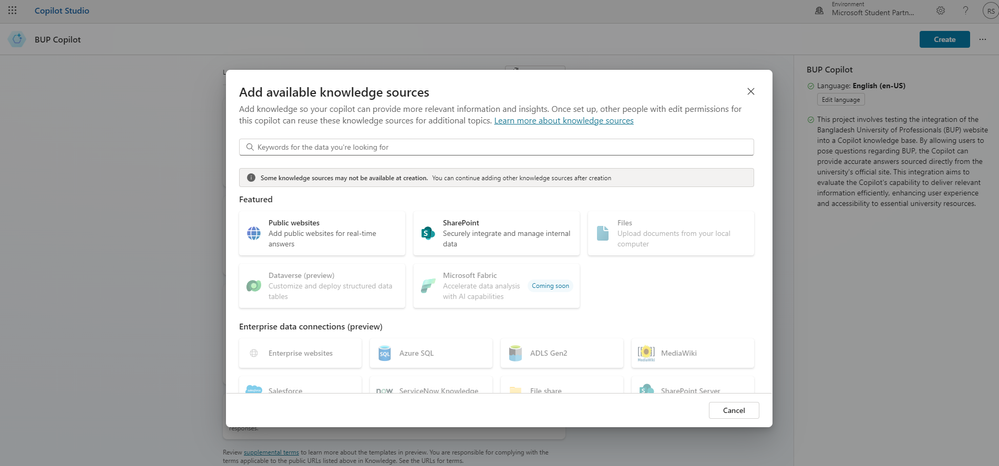
Task: Click the green language checkmark icon
Action: [810, 86]
